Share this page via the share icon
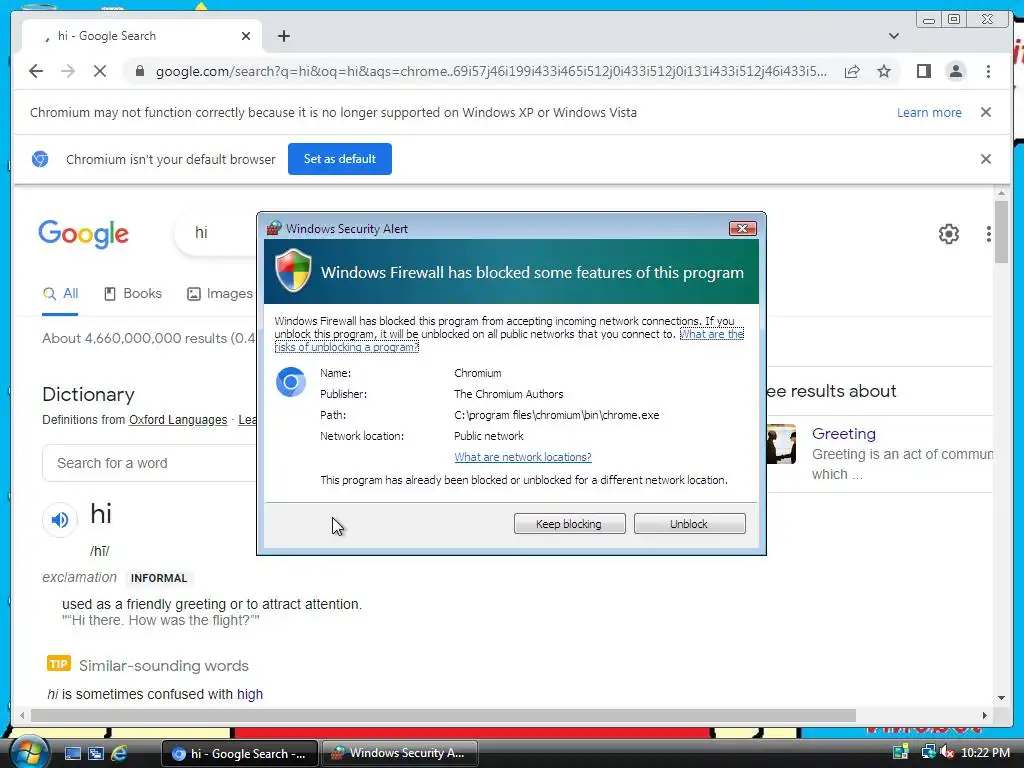Image resolution: width=1024 pixels, height=768 pixels. coord(852,71)
